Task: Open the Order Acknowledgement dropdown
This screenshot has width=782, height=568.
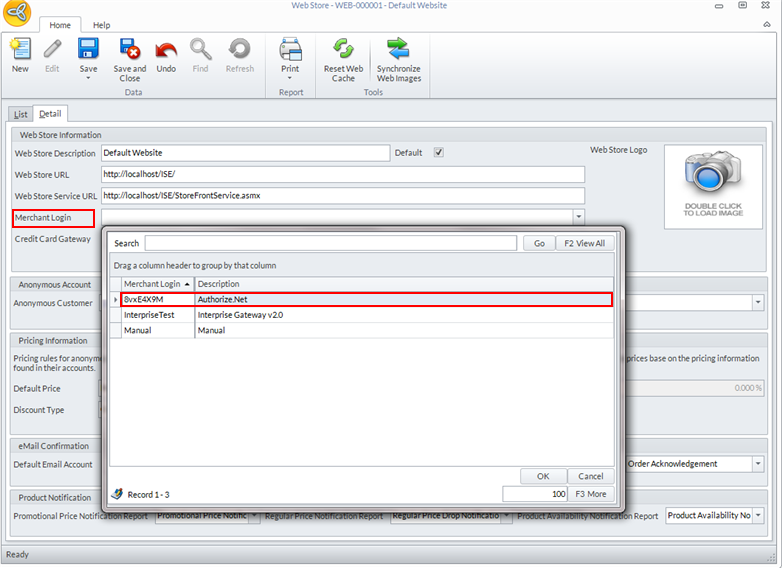Action: click(757, 464)
